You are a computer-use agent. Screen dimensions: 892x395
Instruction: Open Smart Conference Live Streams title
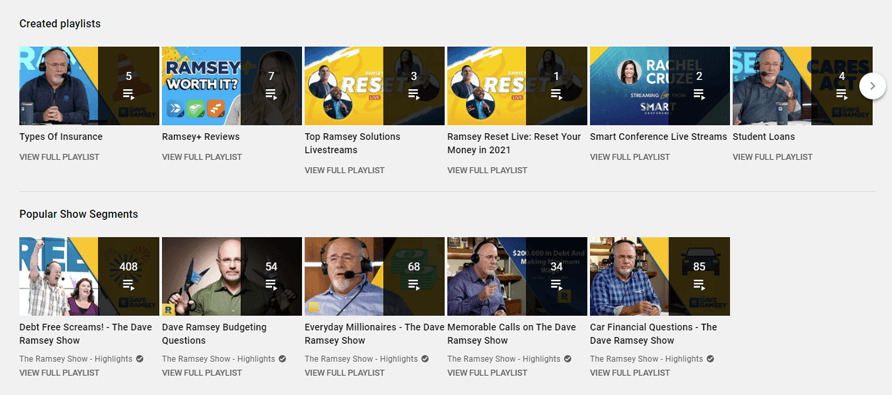659,137
